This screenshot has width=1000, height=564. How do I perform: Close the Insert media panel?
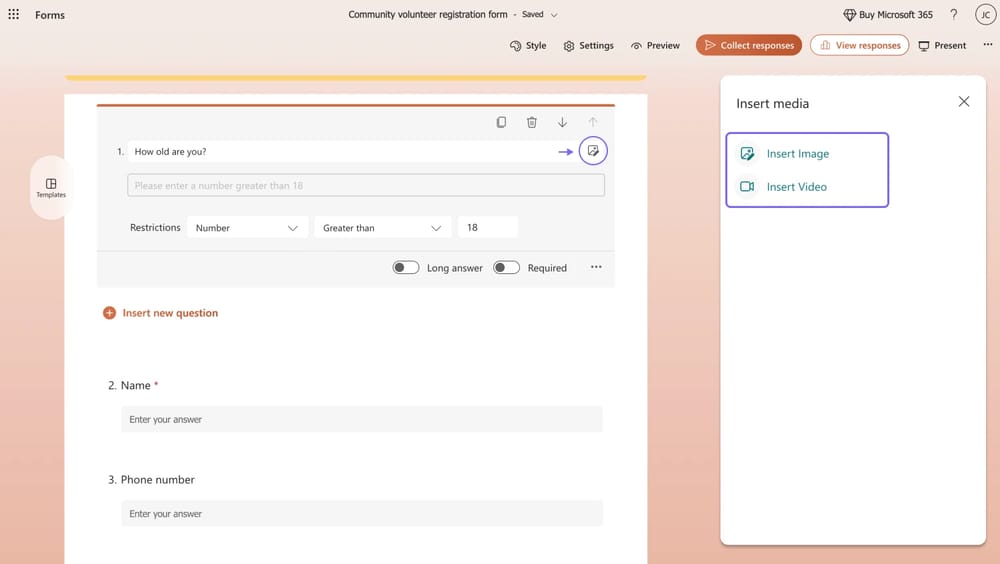(963, 102)
